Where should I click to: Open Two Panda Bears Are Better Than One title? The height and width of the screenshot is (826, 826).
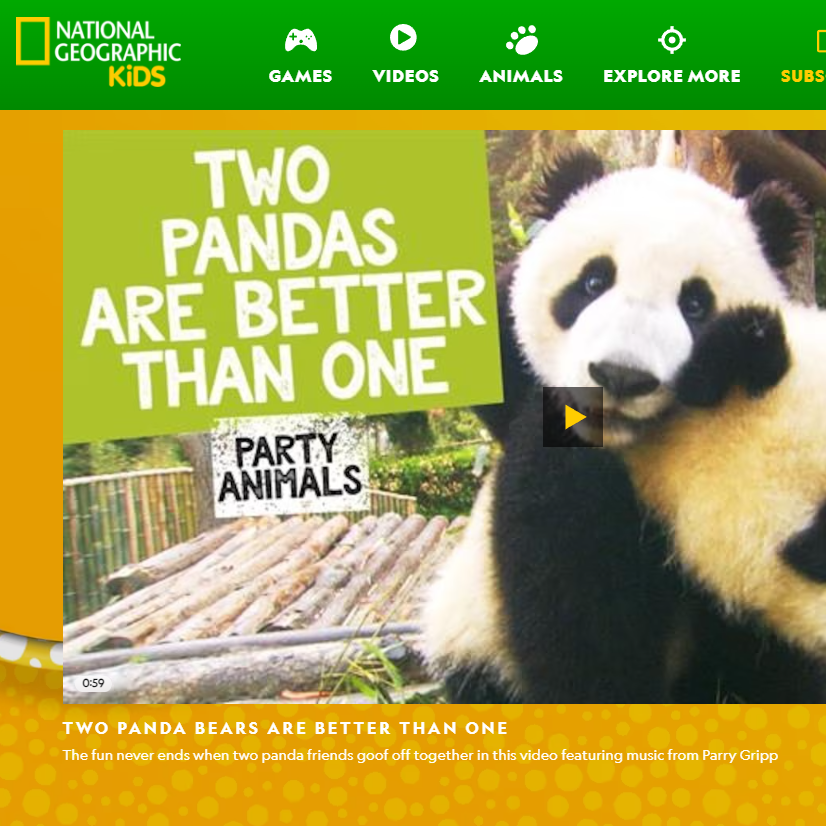[x=285, y=728]
